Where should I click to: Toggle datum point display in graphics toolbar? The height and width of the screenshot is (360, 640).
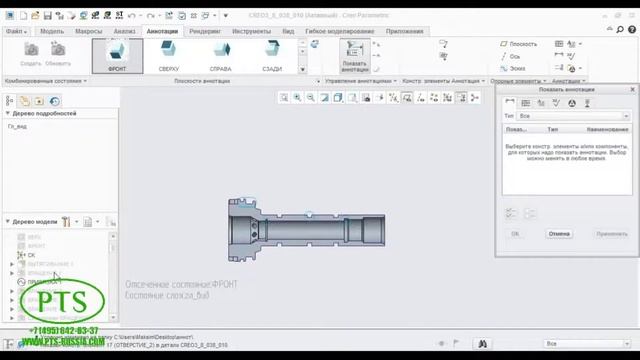click(434, 98)
